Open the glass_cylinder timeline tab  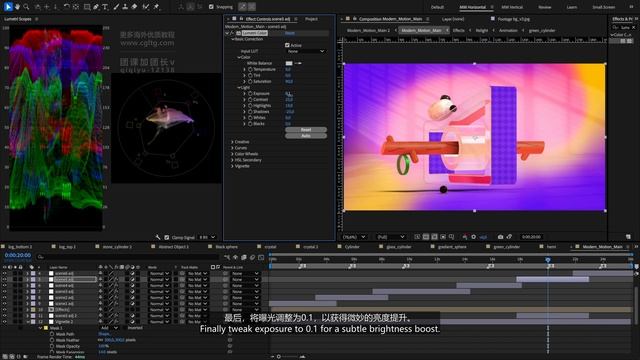coord(399,247)
